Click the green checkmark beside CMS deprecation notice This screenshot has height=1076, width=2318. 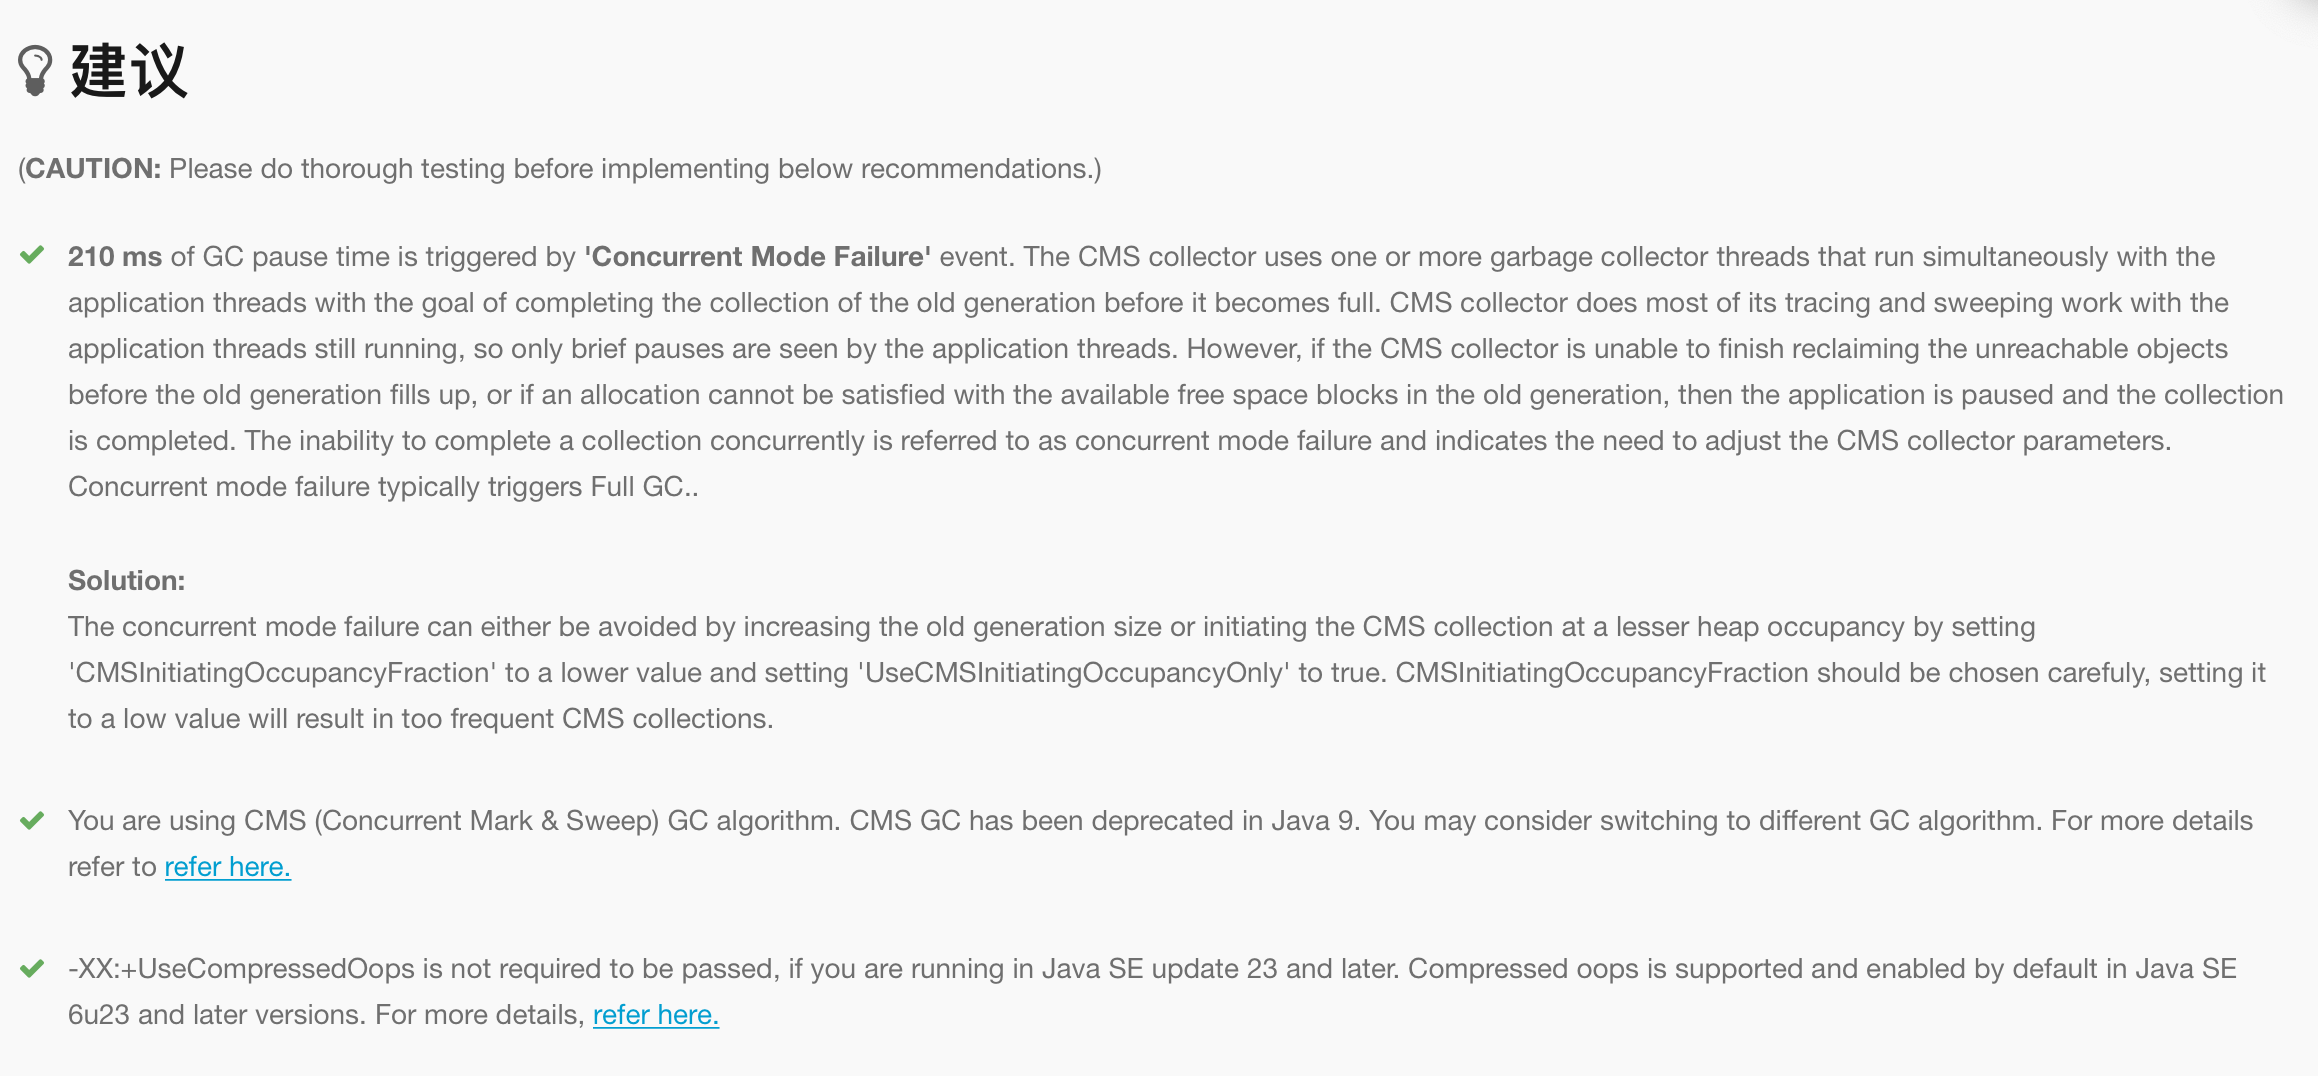[32, 821]
